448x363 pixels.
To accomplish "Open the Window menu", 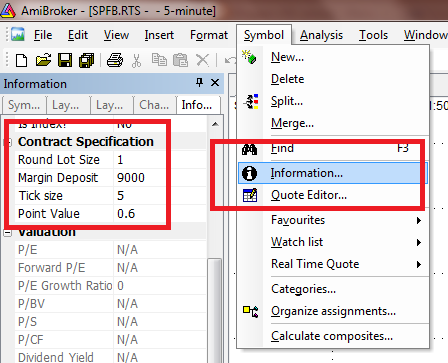I will (x=426, y=35).
